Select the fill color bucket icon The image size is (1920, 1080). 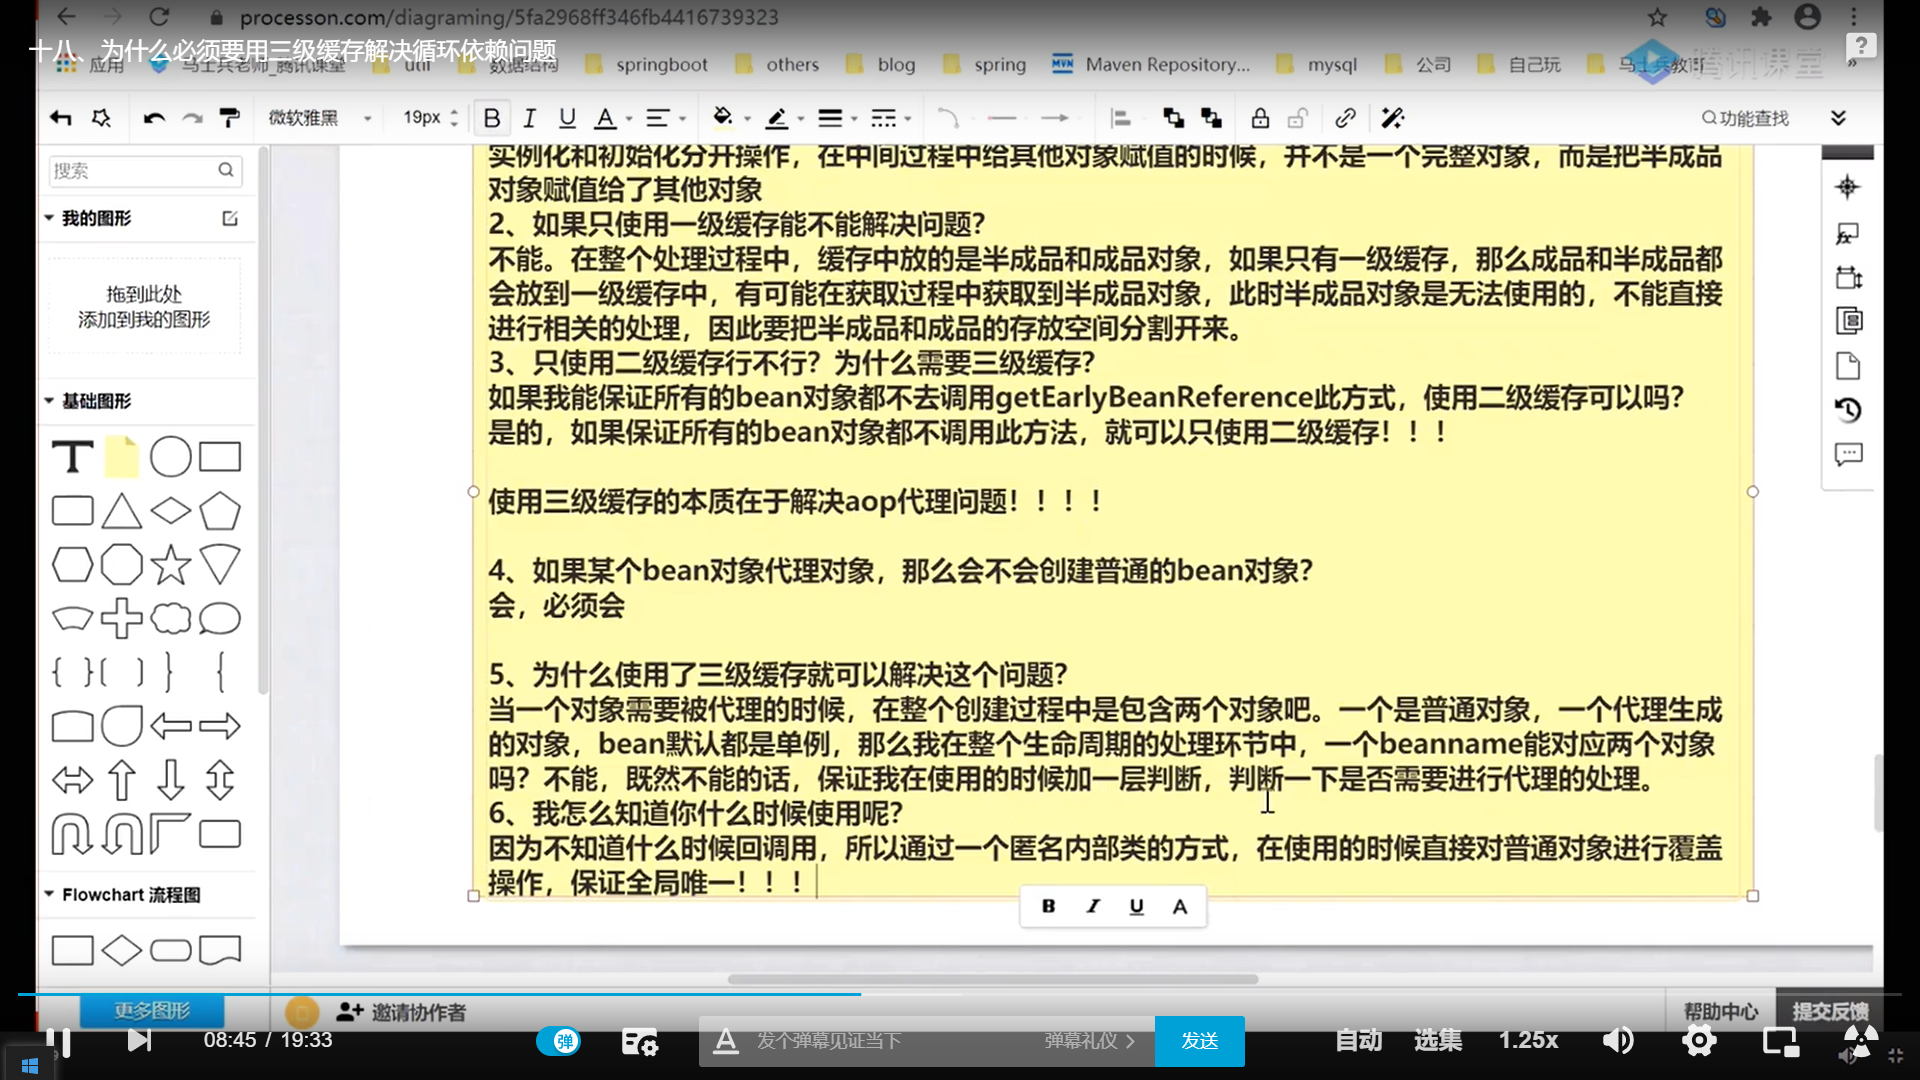pos(722,118)
